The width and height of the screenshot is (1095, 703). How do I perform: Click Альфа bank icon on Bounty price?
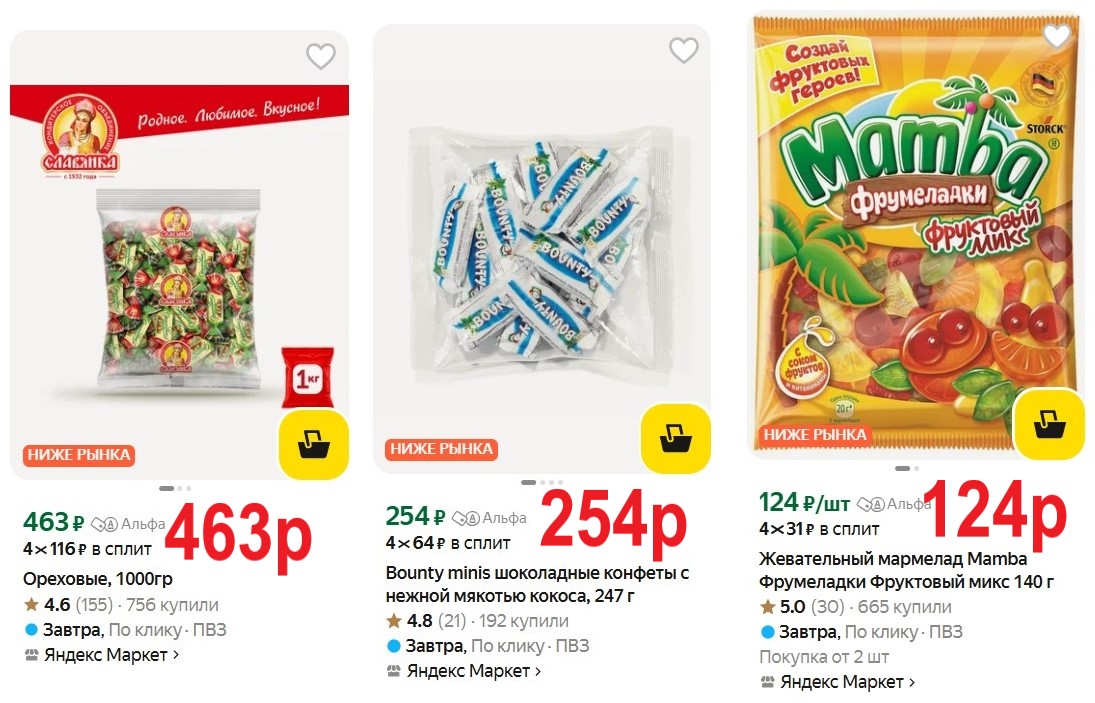pyautogui.click(x=467, y=518)
